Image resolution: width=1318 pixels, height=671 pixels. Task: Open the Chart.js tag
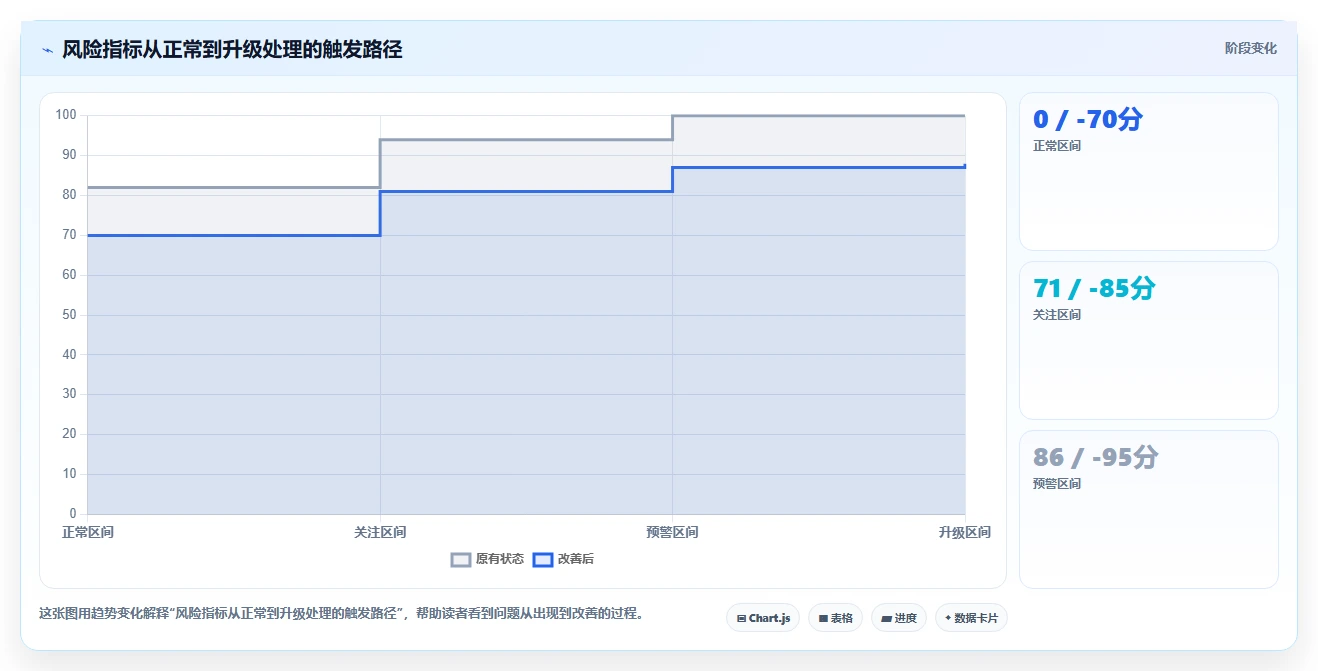point(763,618)
